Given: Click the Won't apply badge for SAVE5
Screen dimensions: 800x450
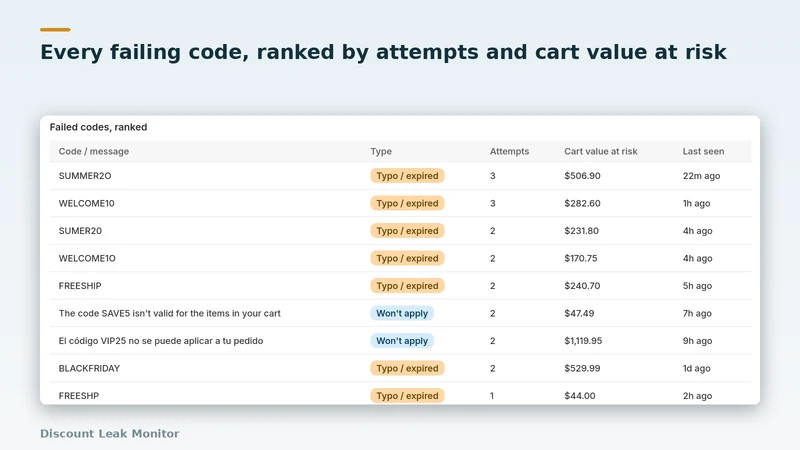Looking at the screenshot, I should coord(402,313).
